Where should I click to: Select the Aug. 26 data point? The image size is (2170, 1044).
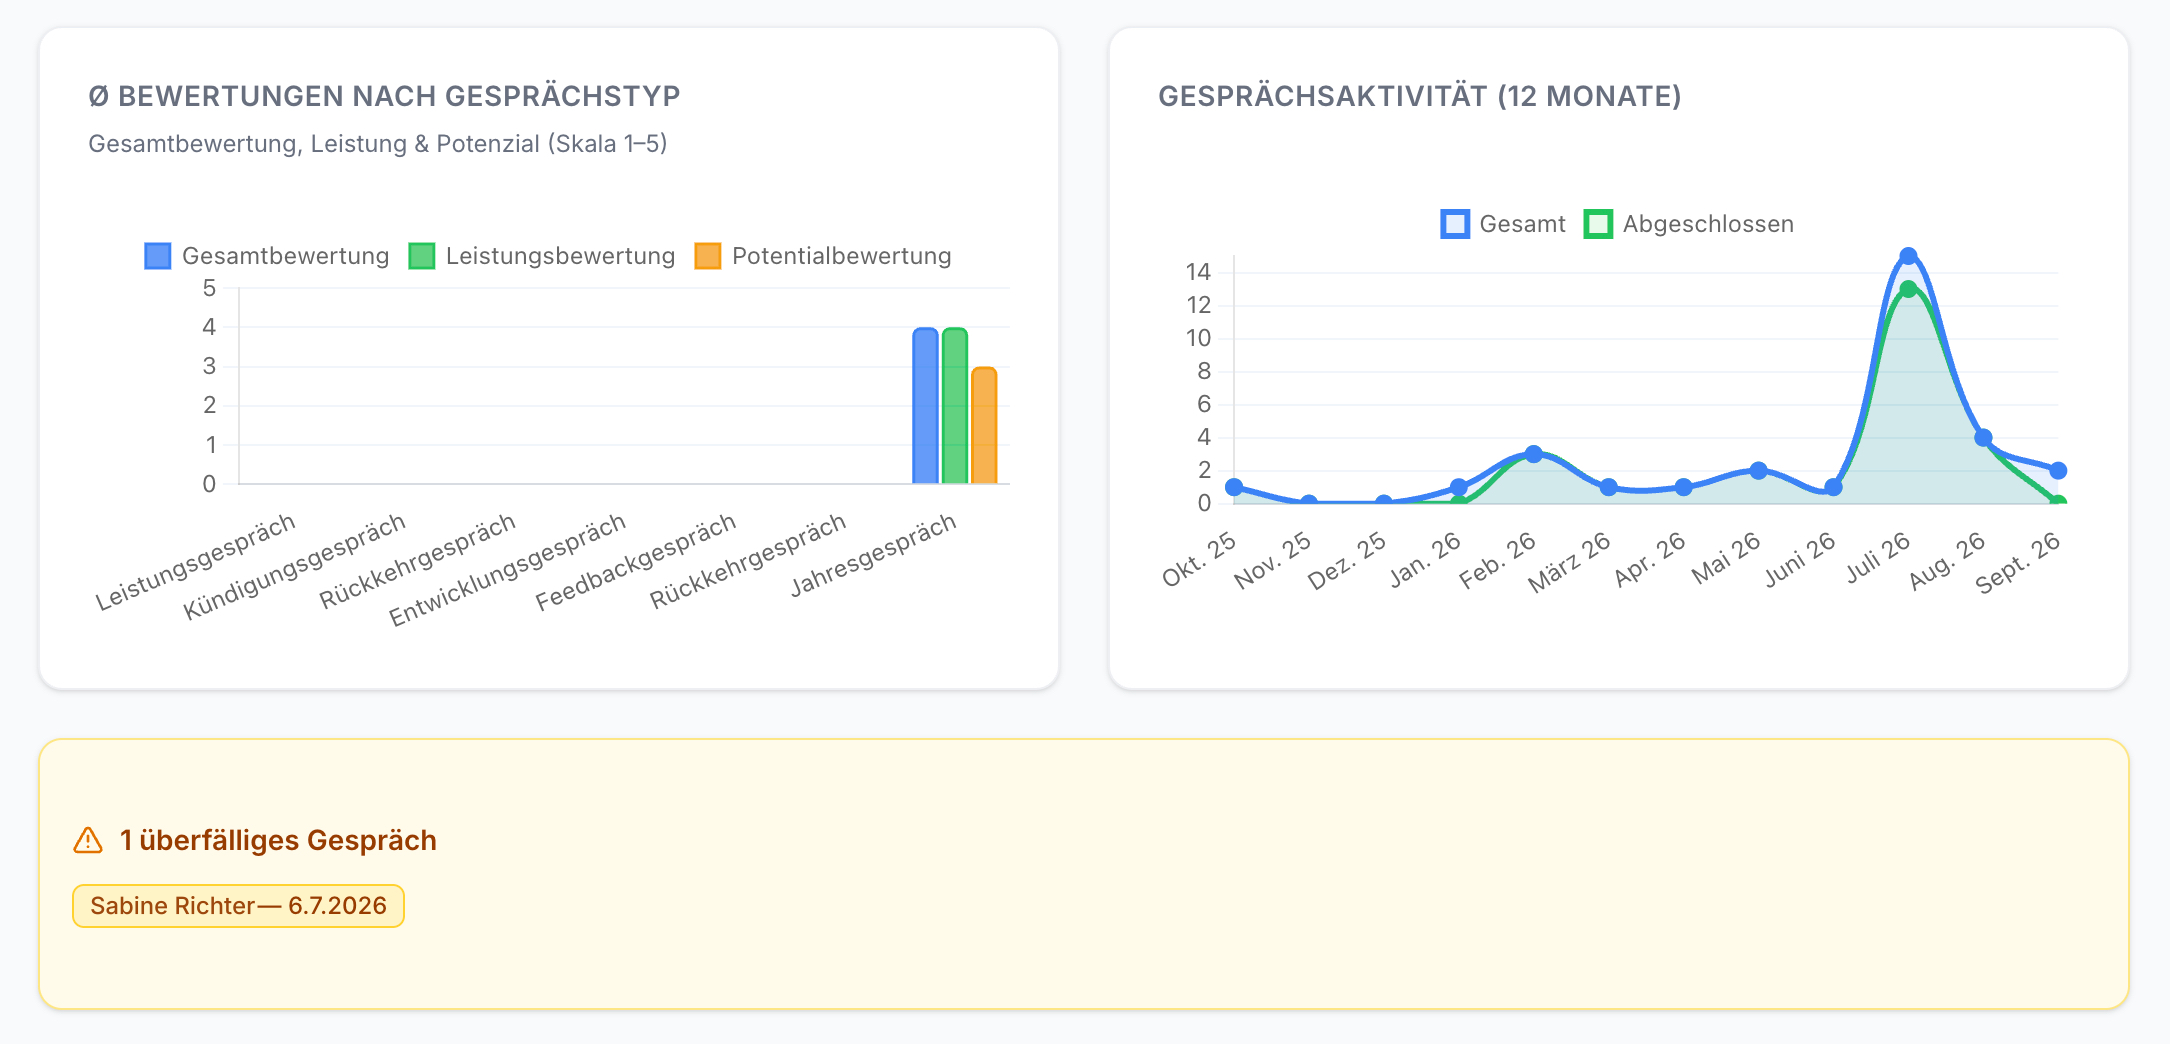tap(1983, 438)
